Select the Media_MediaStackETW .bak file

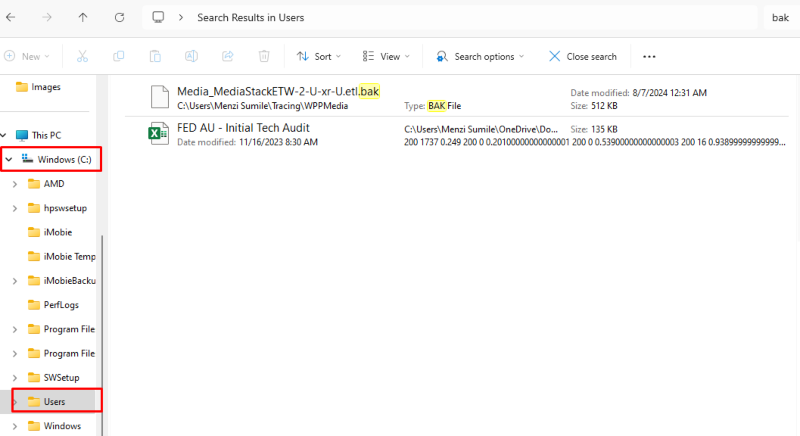278,92
